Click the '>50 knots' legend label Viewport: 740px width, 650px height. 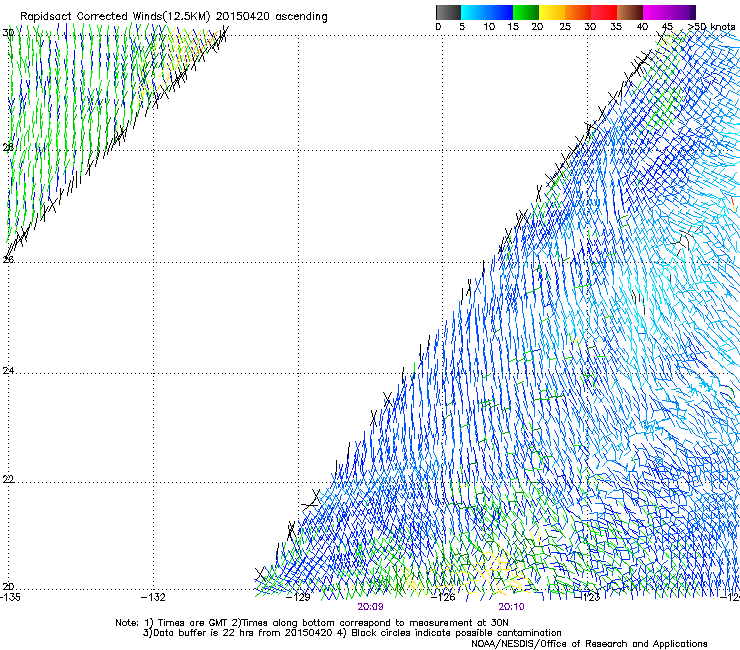[x=711, y=27]
